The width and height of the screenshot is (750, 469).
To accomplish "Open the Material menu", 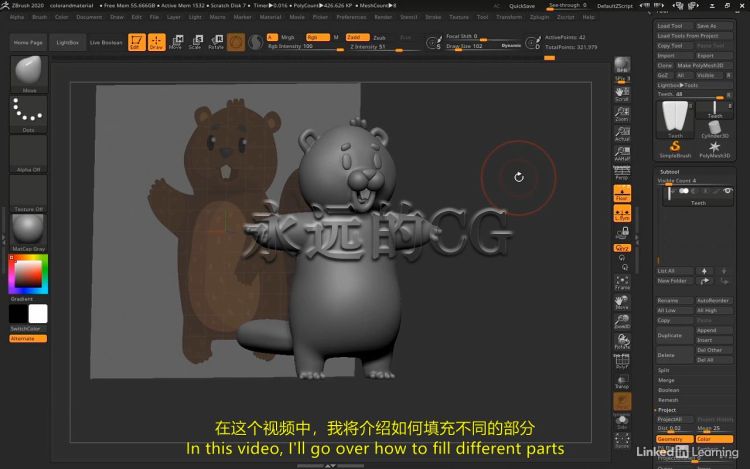I will pos(270,17).
